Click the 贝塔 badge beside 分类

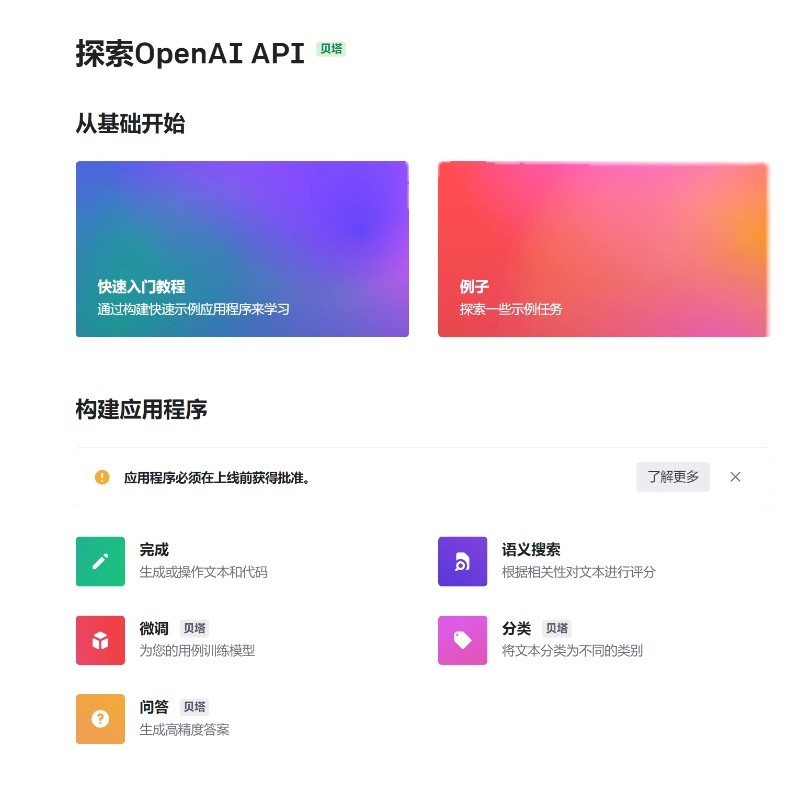click(557, 628)
